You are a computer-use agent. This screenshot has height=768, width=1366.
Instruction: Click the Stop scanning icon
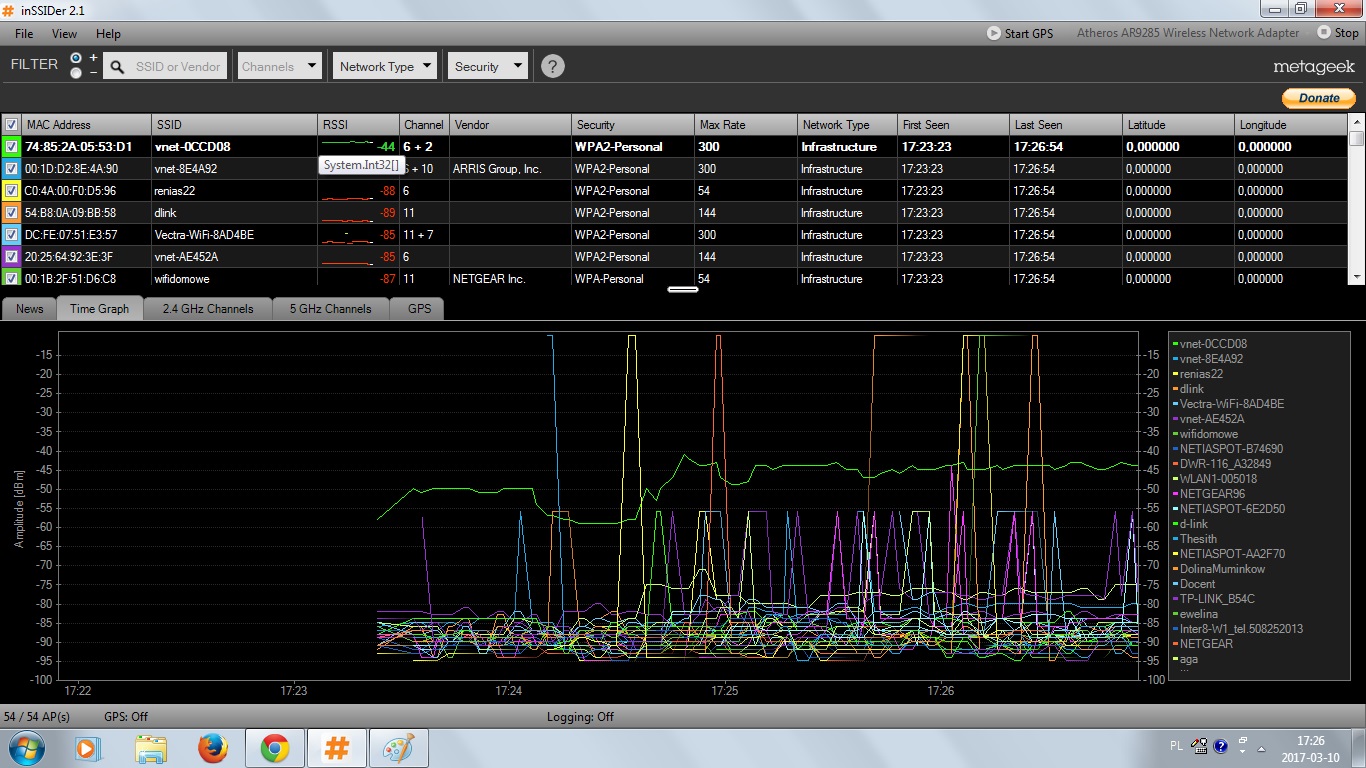1324,33
